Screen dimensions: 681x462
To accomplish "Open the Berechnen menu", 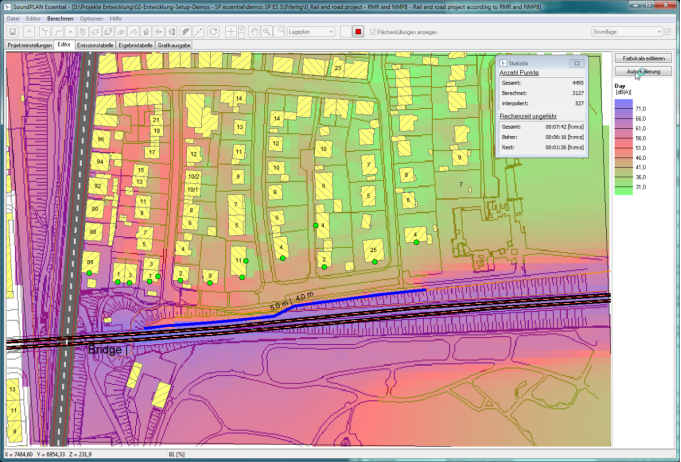I will click(59, 19).
